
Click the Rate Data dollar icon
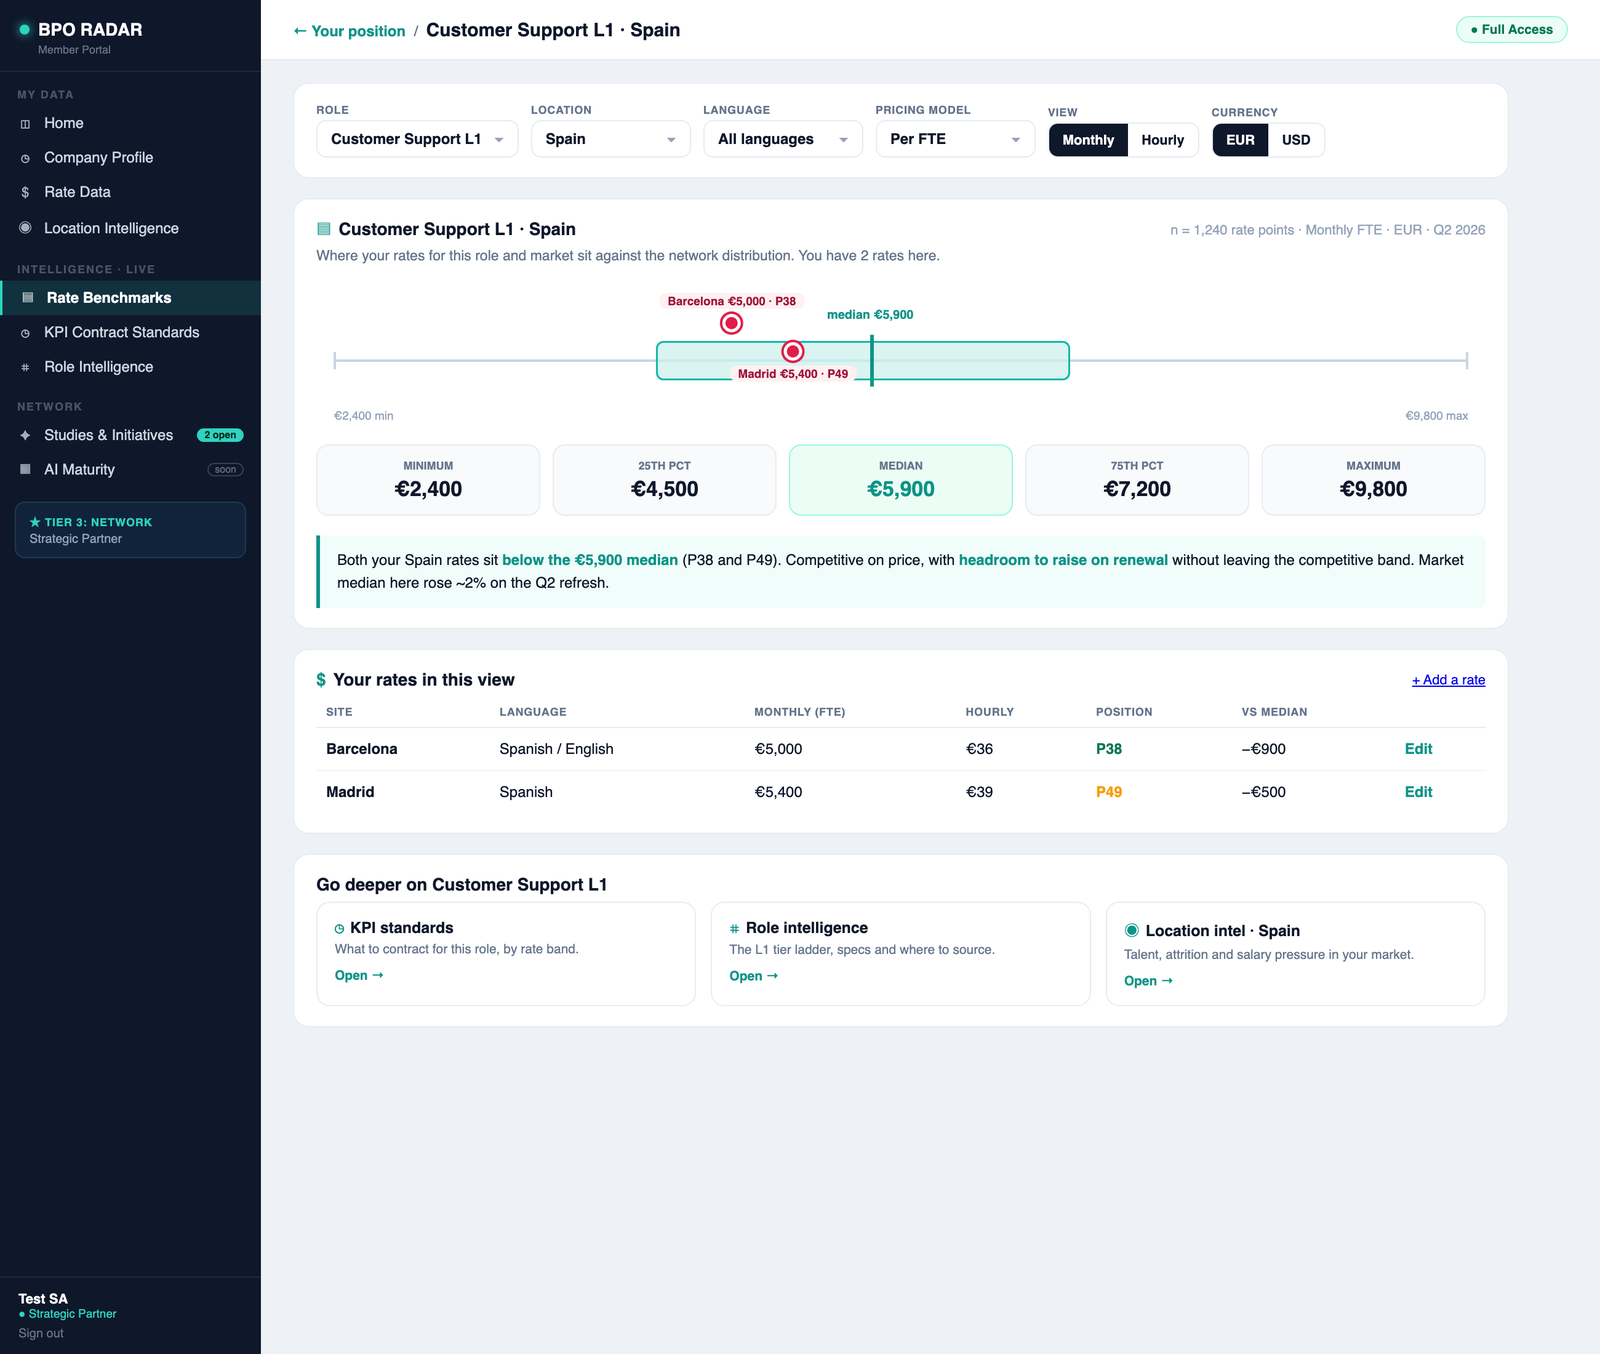[25, 192]
